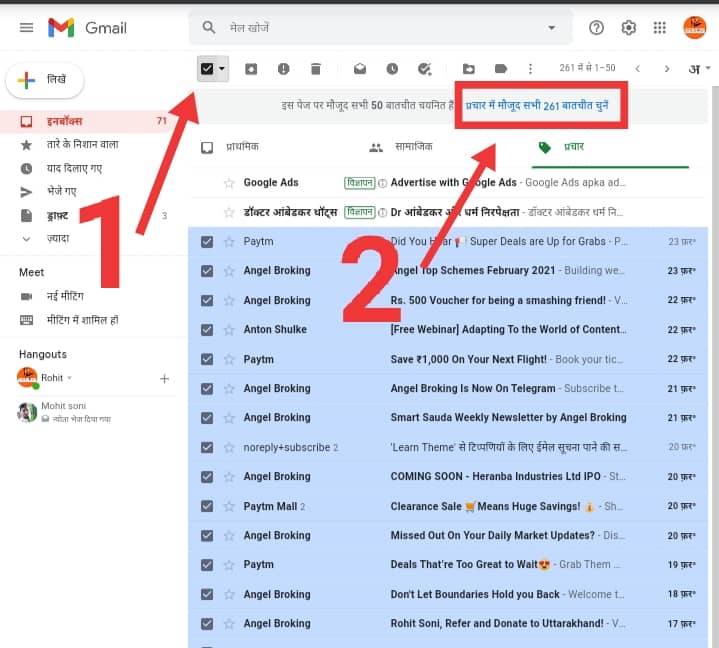719x648 pixels.
Task: Uncheck Smart Sauda Weekly Newsletter email
Action: point(207,418)
